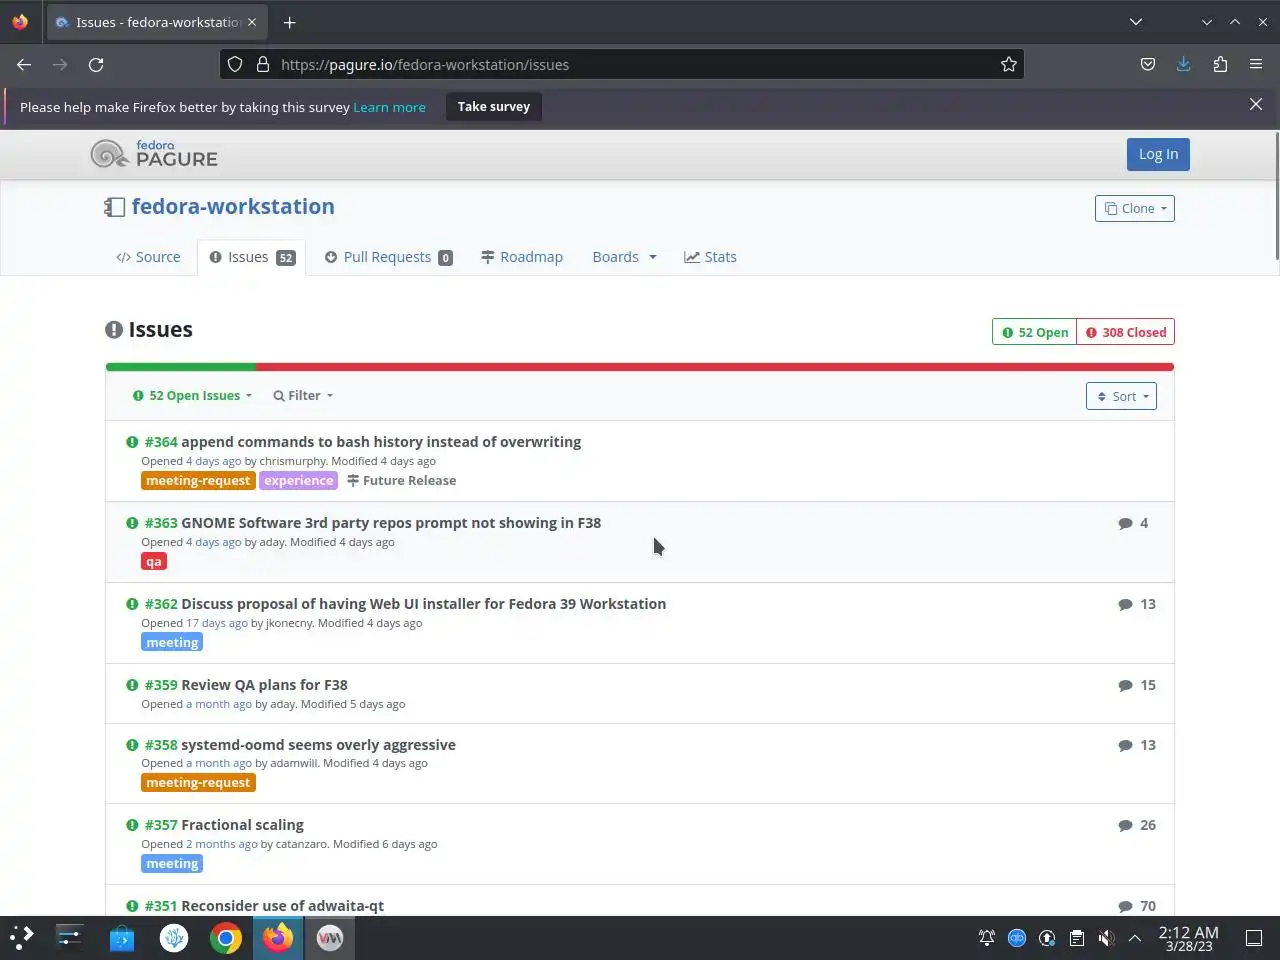Click the address bar URL field

(620, 64)
